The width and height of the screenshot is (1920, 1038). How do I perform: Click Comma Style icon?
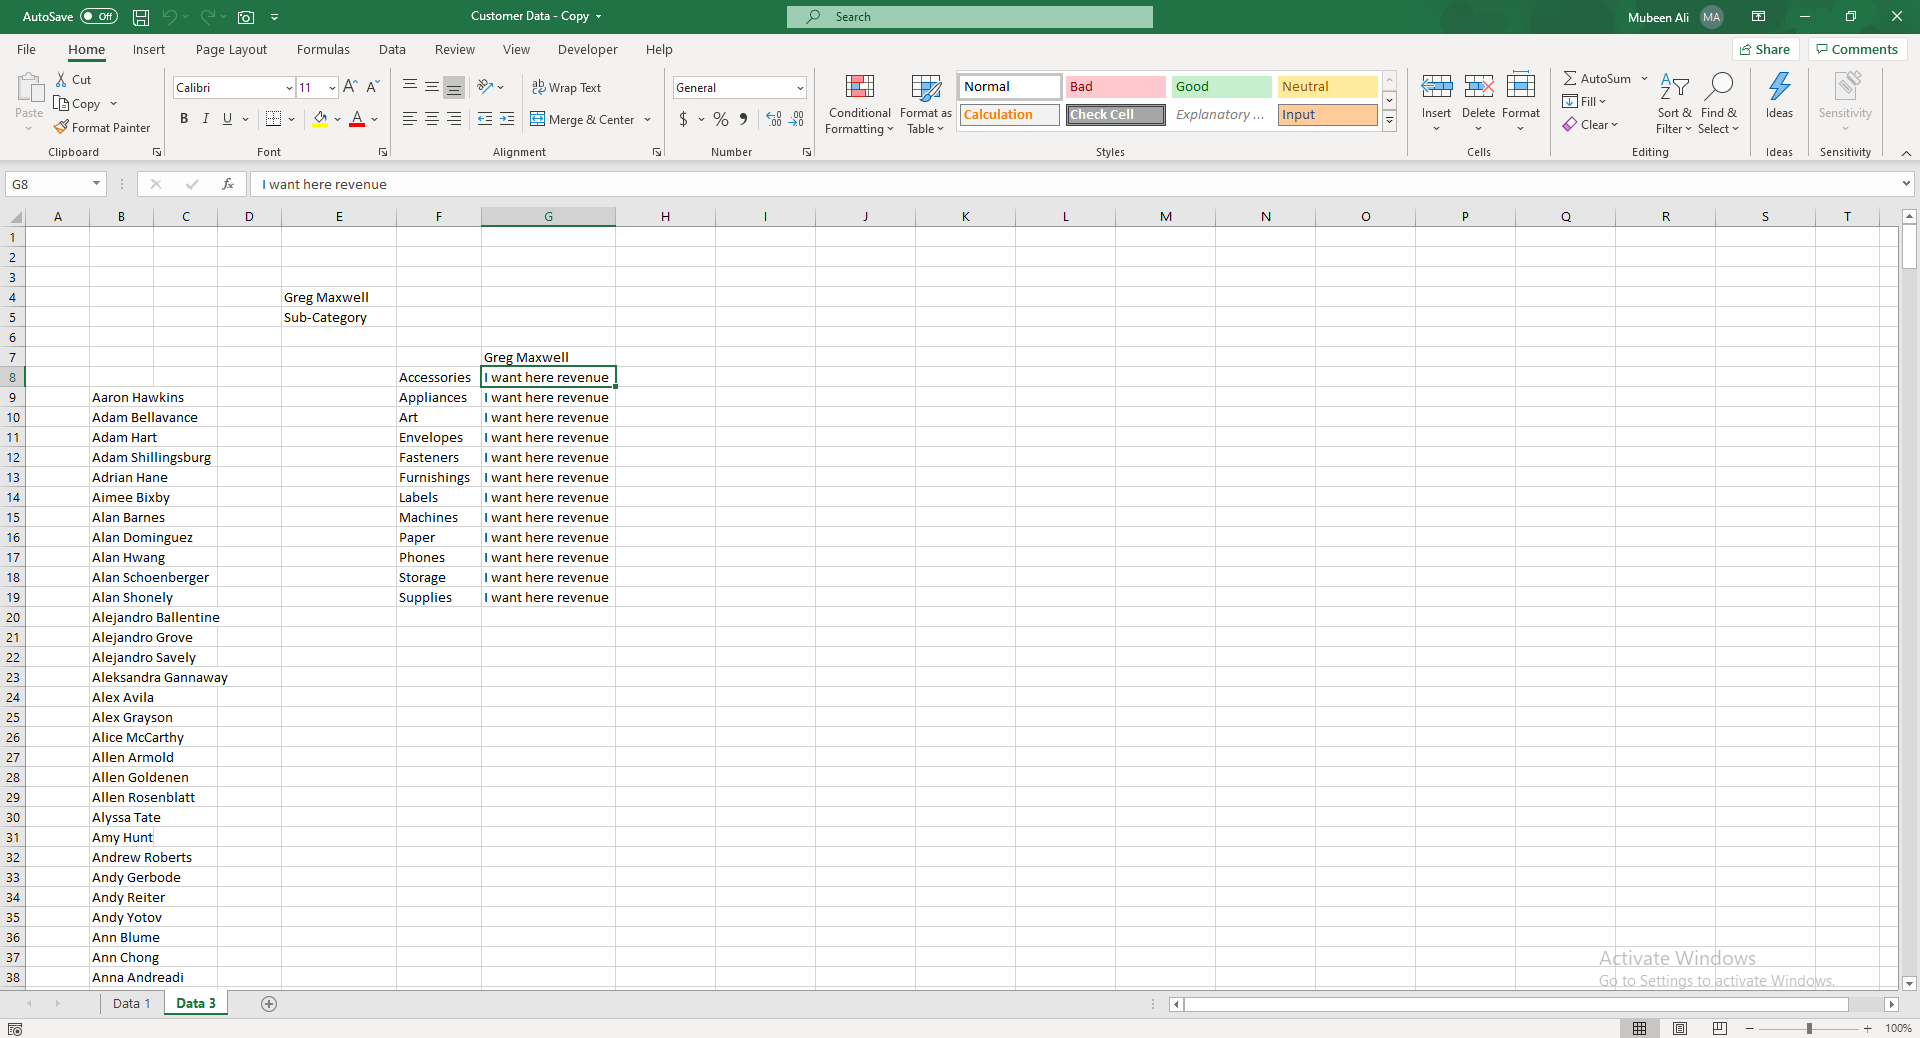pyautogui.click(x=743, y=119)
